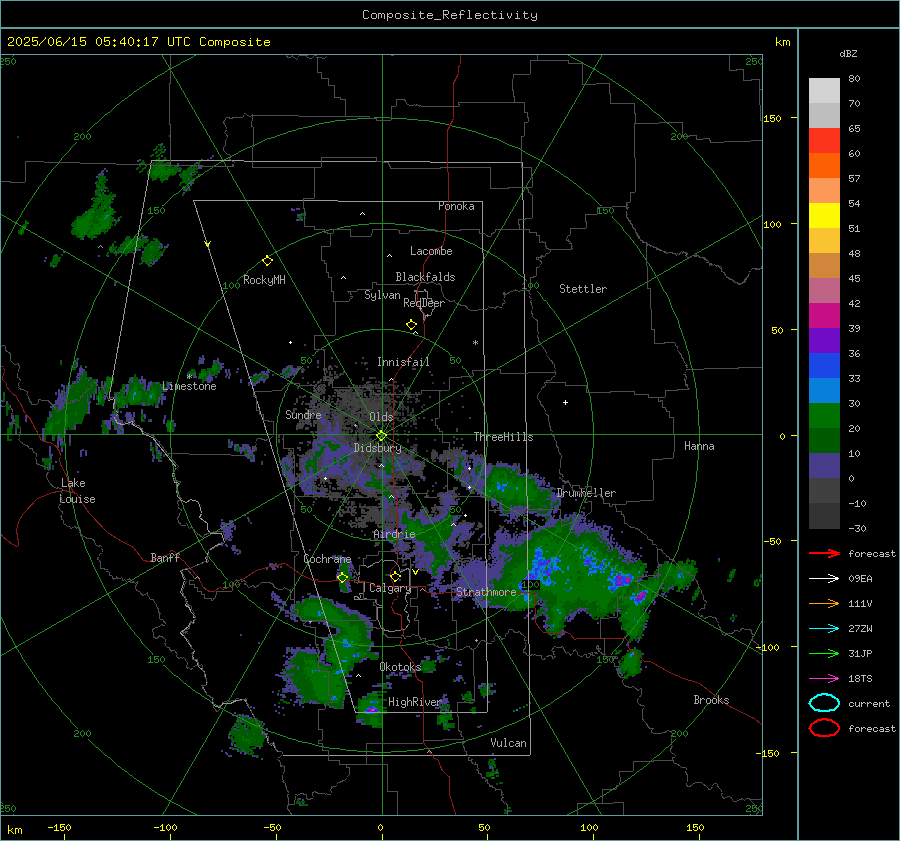Click the intense magenta storm cell near Brooks
Screen dimensions: 900x841
[640, 597]
